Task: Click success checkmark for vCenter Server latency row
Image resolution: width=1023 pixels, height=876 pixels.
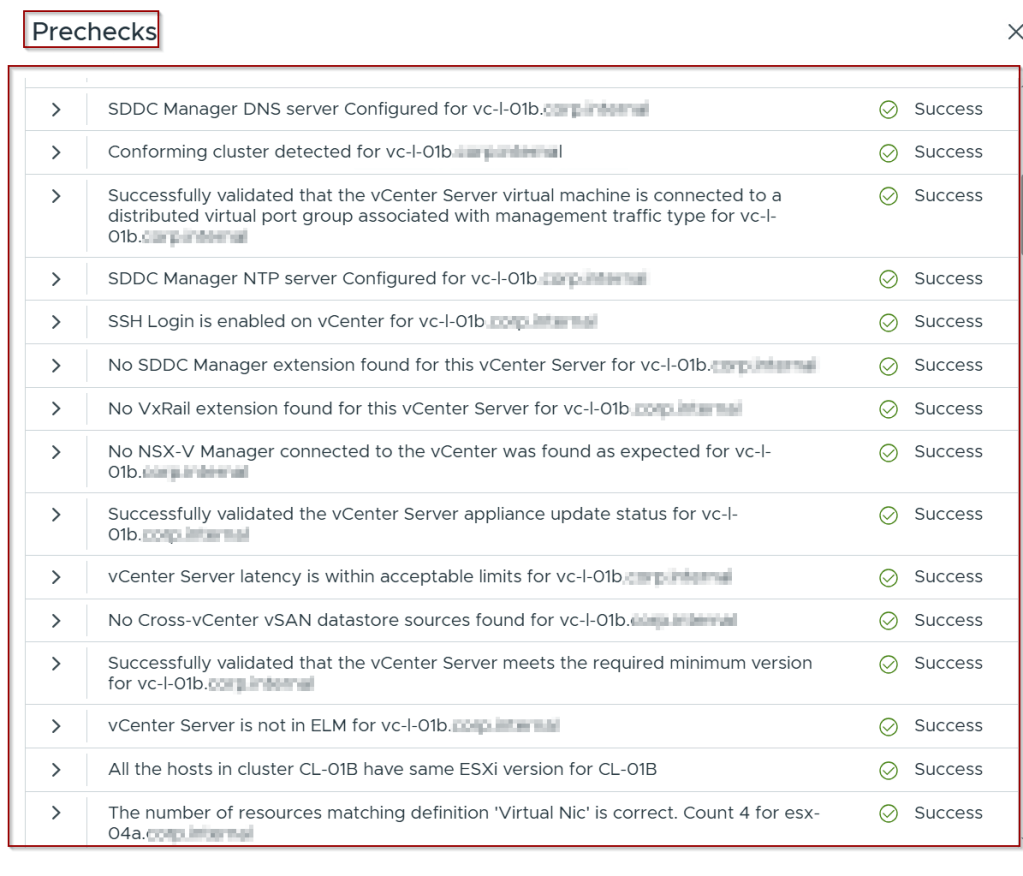Action: click(888, 578)
